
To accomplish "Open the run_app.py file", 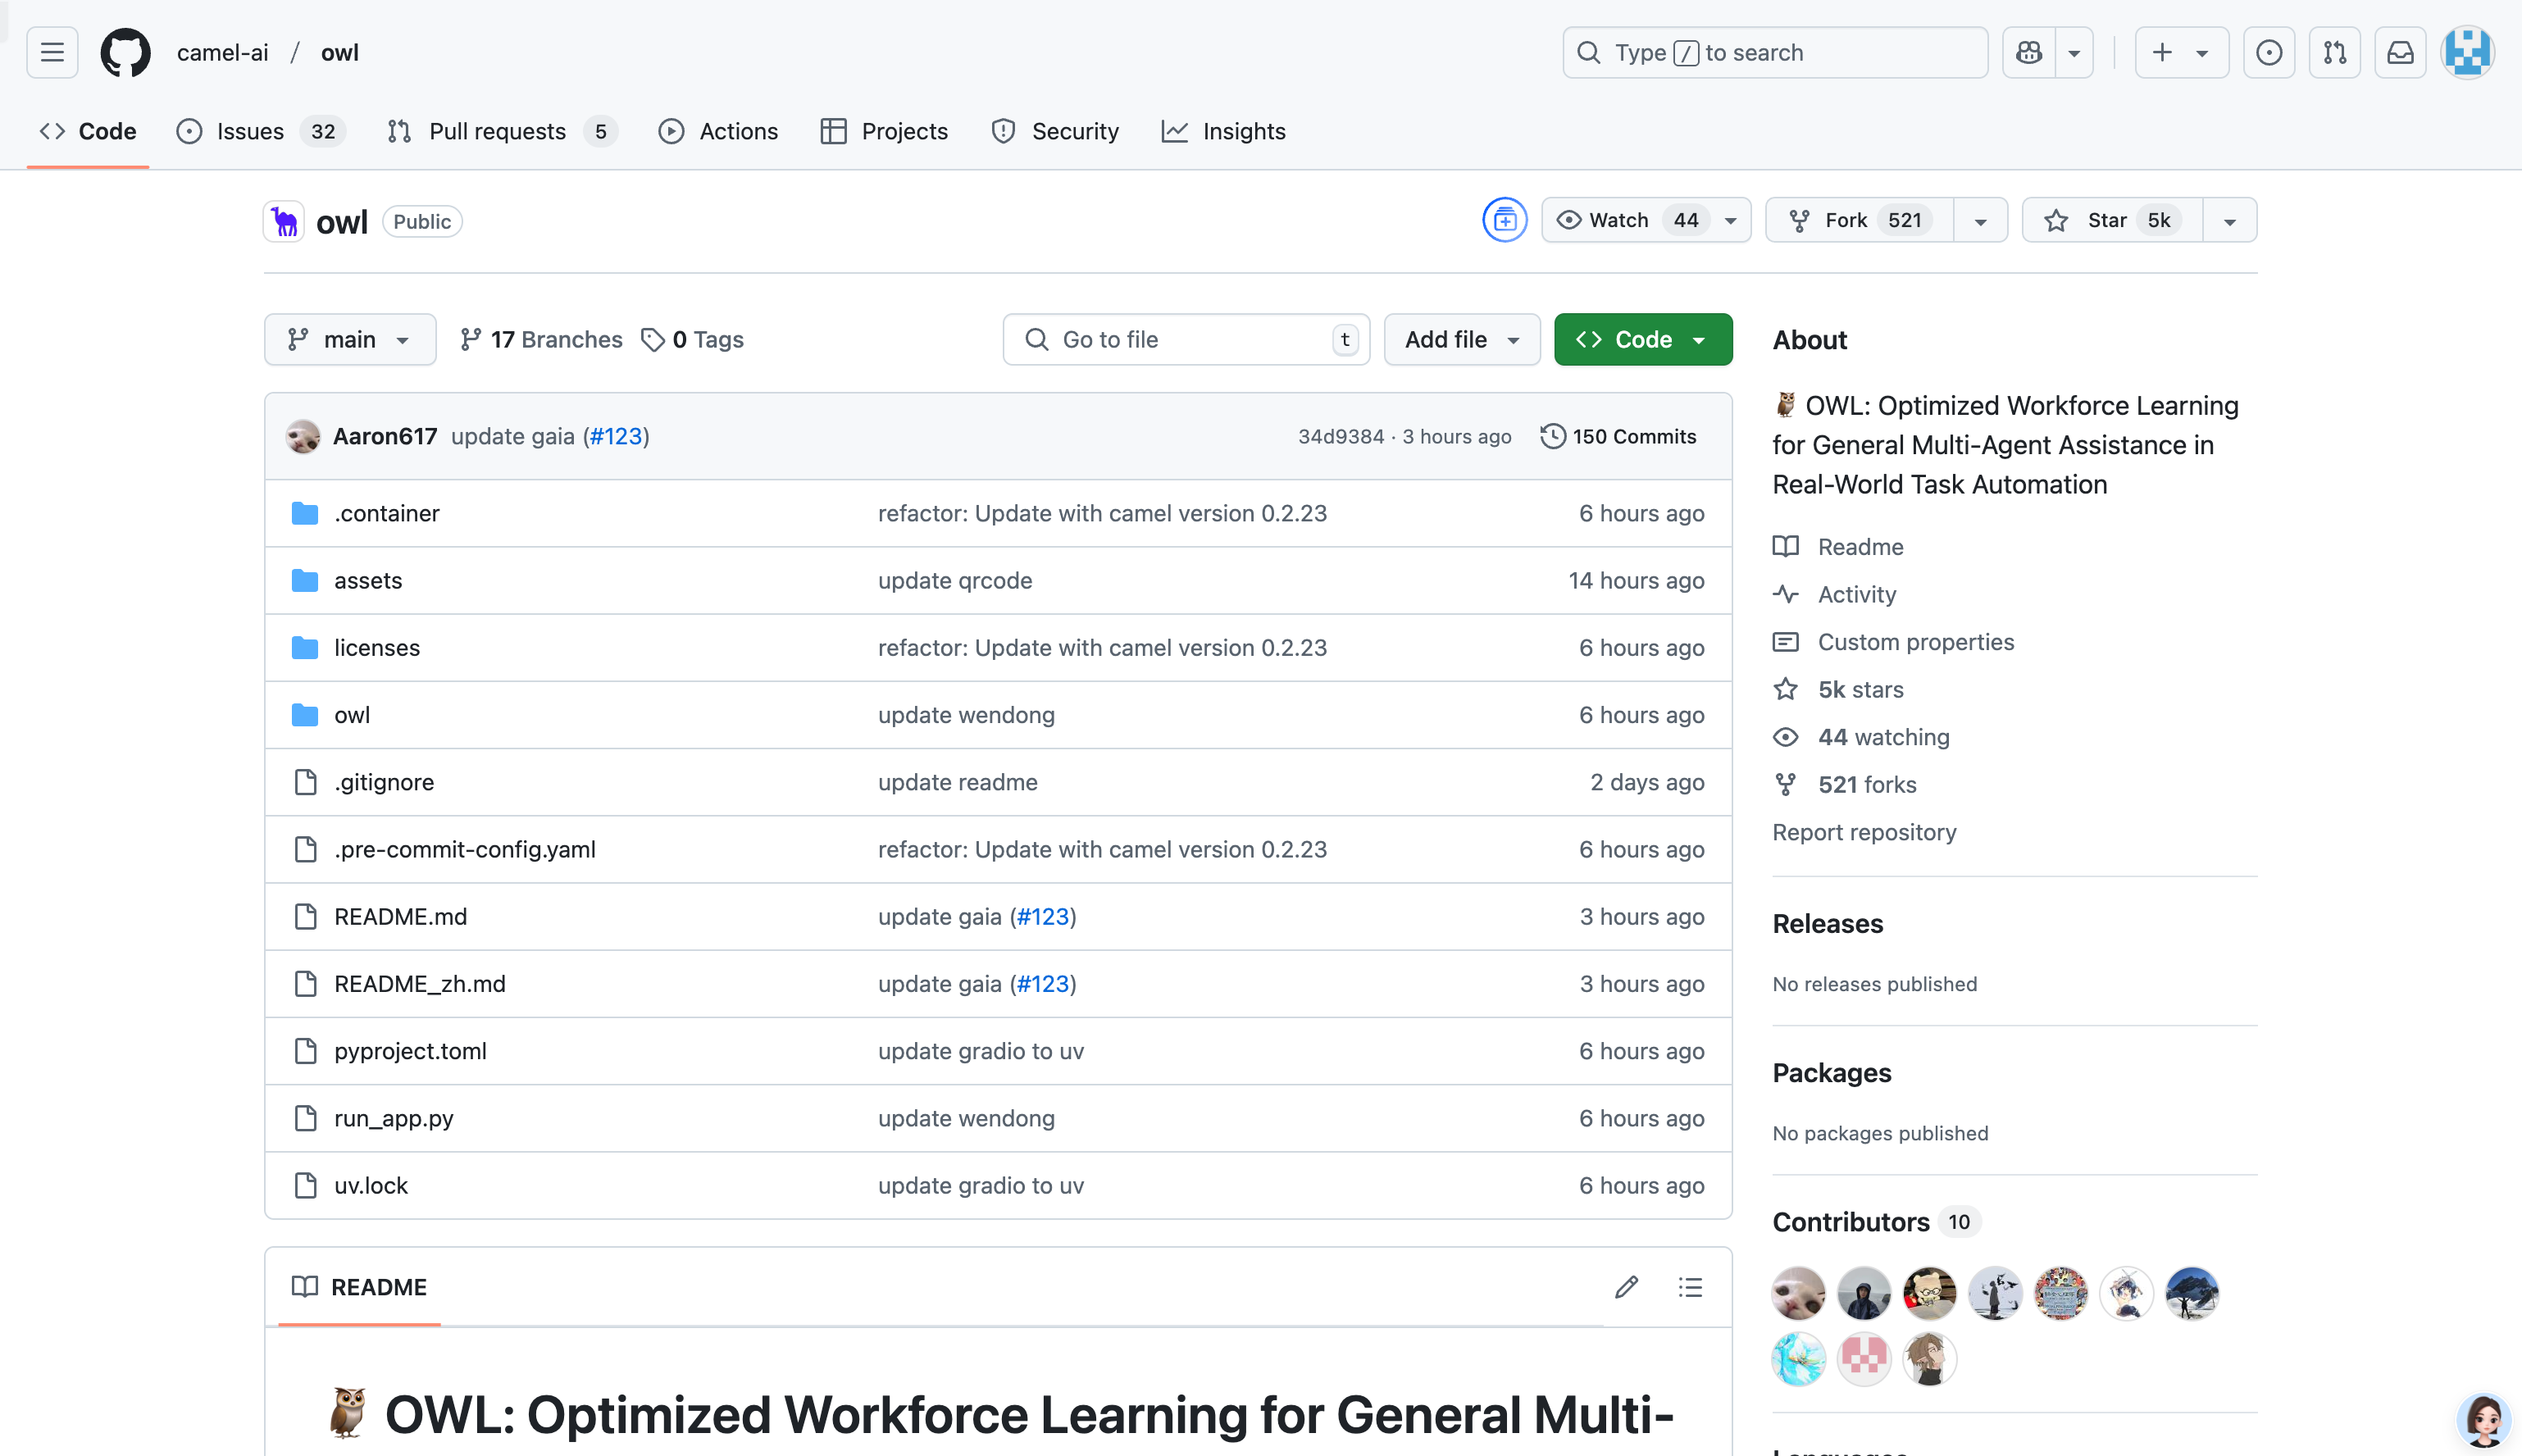I will pos(394,1118).
